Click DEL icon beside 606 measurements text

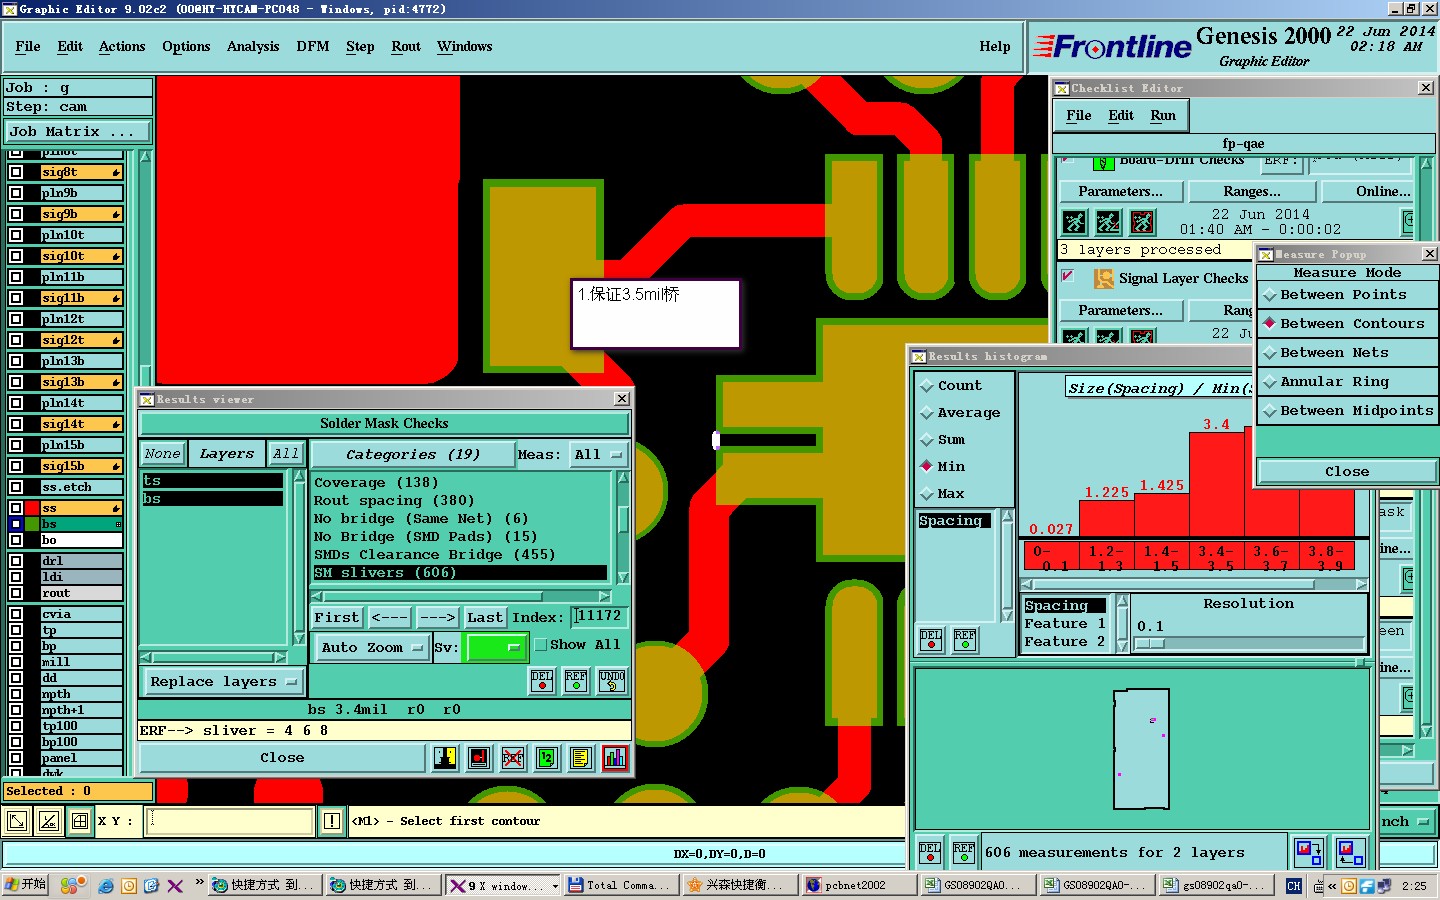coord(930,852)
